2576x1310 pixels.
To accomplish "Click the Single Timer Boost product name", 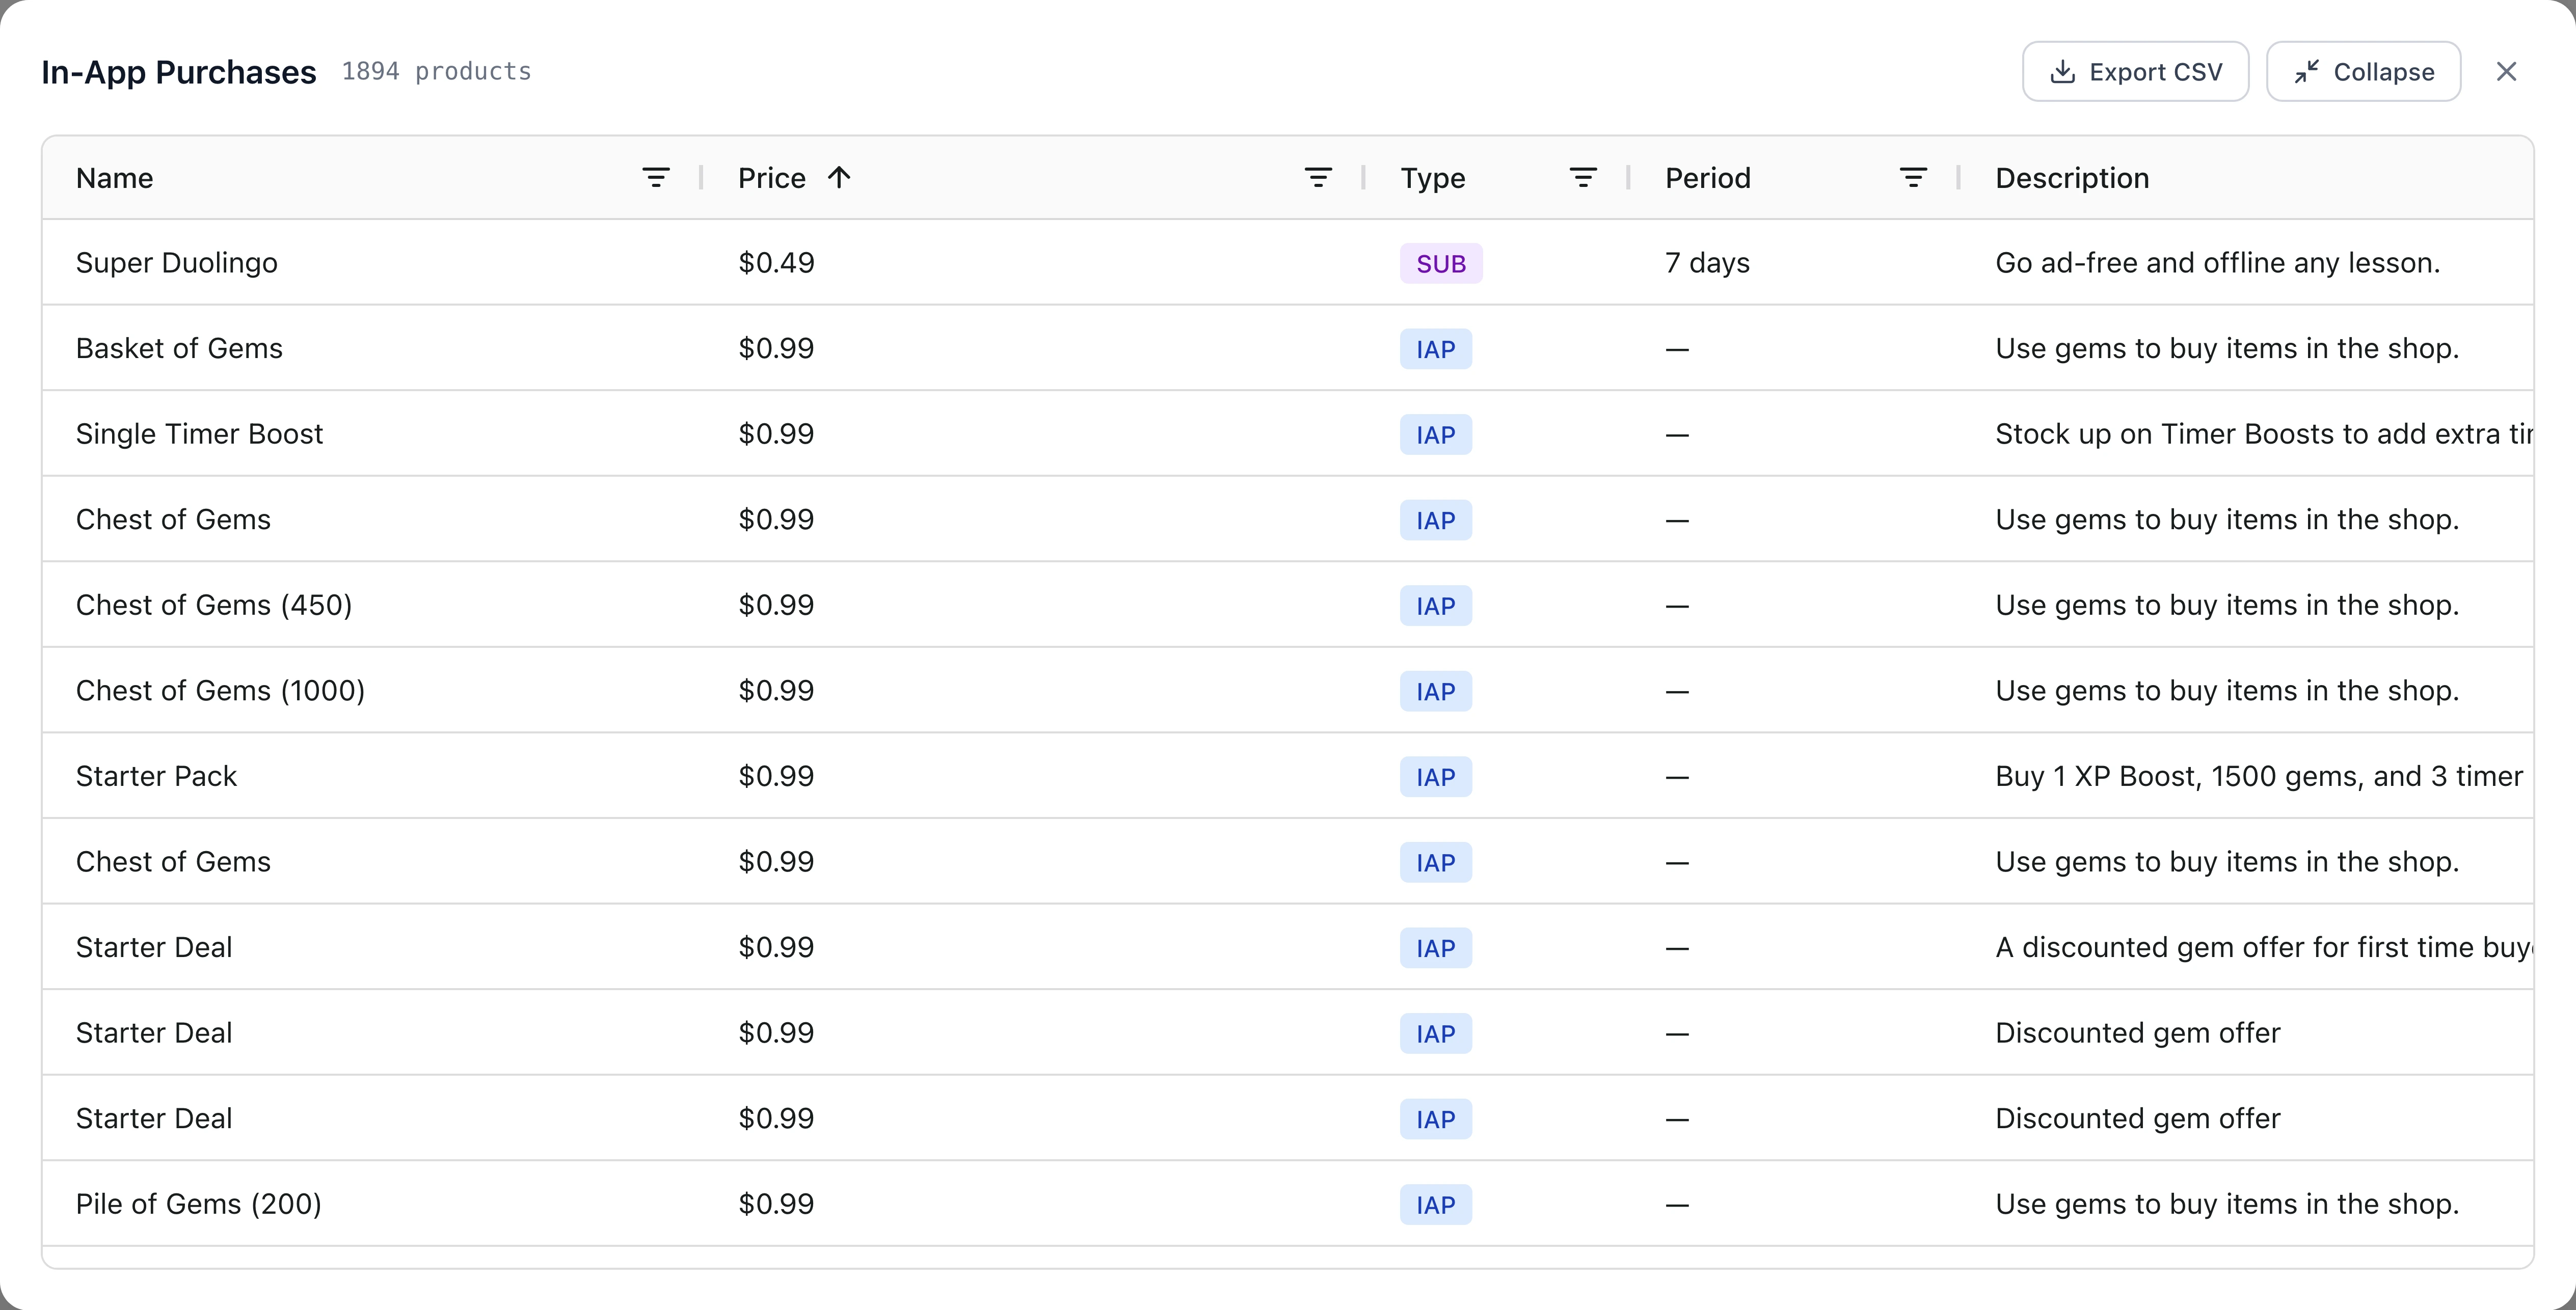I will [x=199, y=434].
